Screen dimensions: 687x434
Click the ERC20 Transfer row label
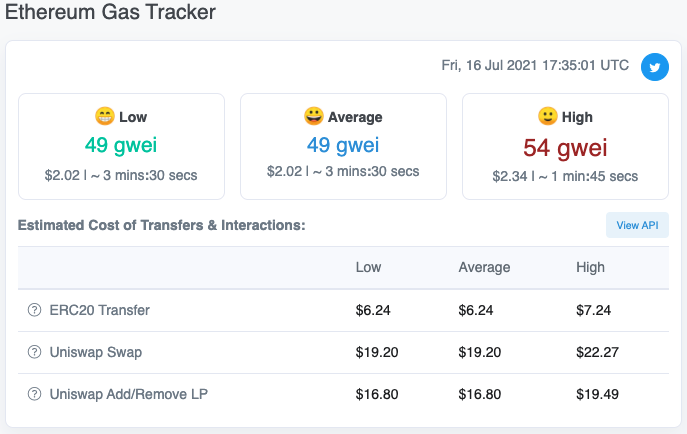pyautogui.click(x=99, y=310)
